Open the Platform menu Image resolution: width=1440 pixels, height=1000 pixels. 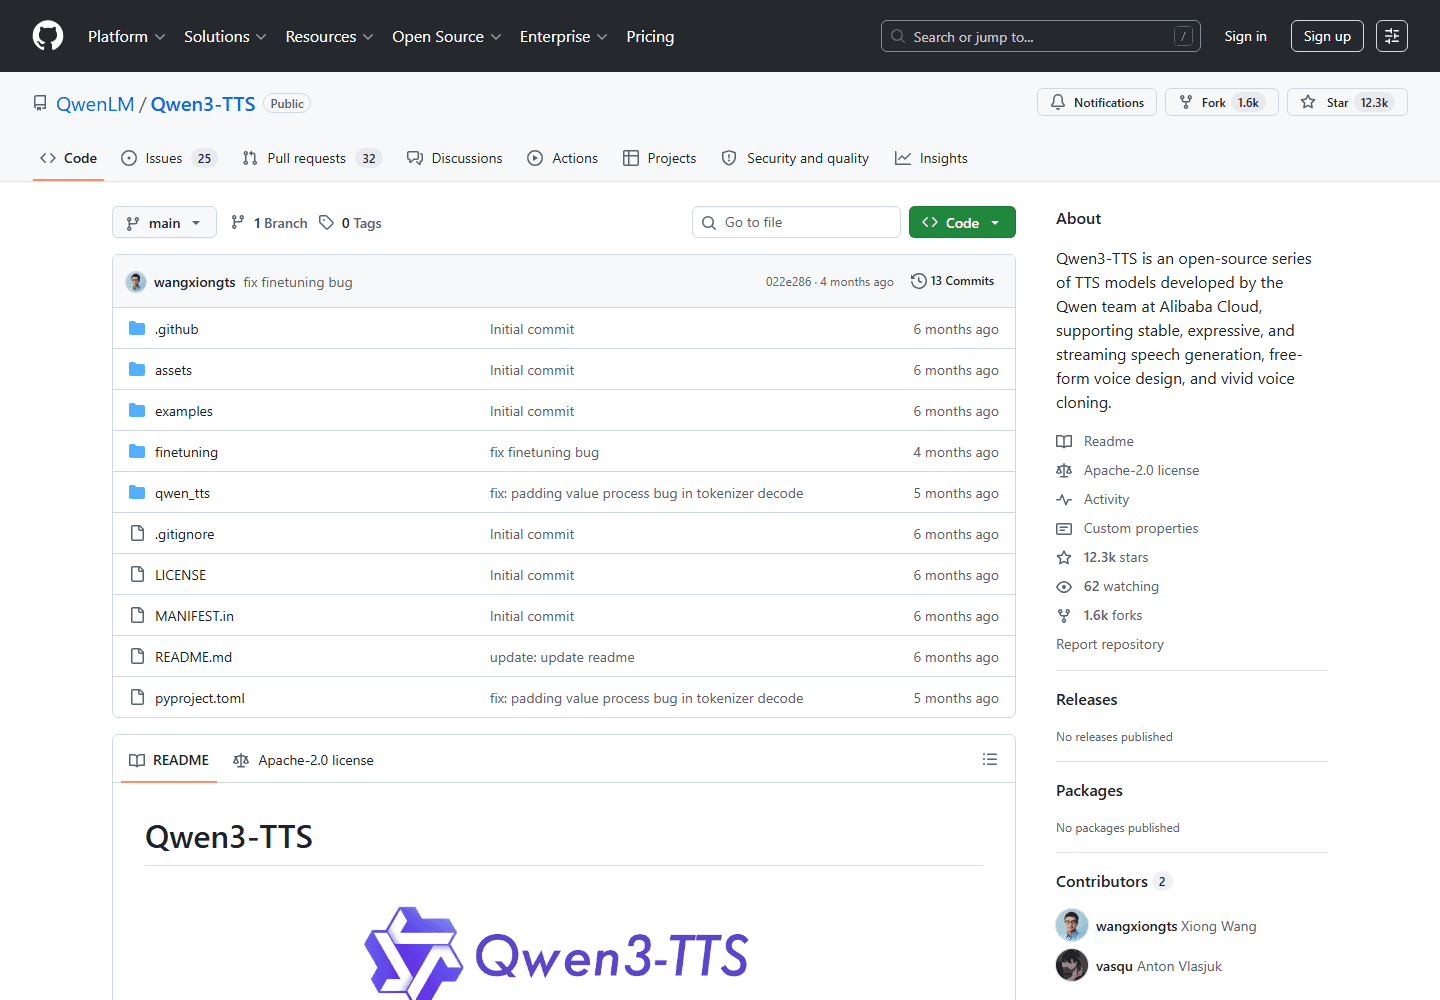coord(126,36)
